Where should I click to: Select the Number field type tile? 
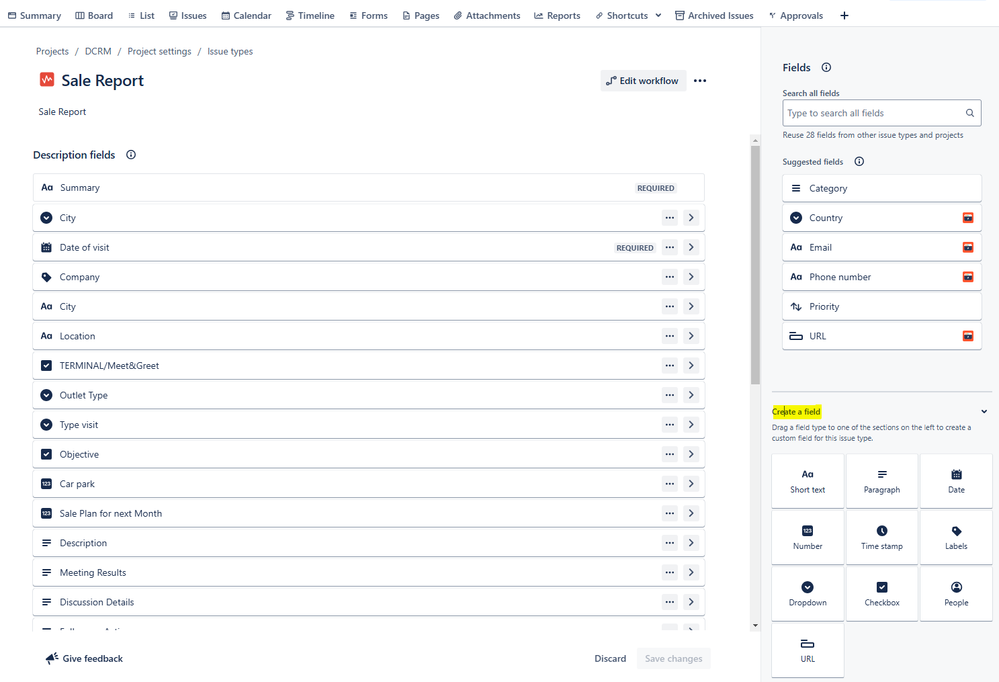[807, 537]
